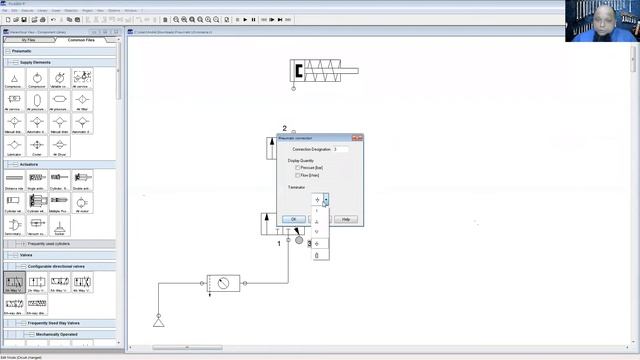Open the Window menu

(131, 10)
